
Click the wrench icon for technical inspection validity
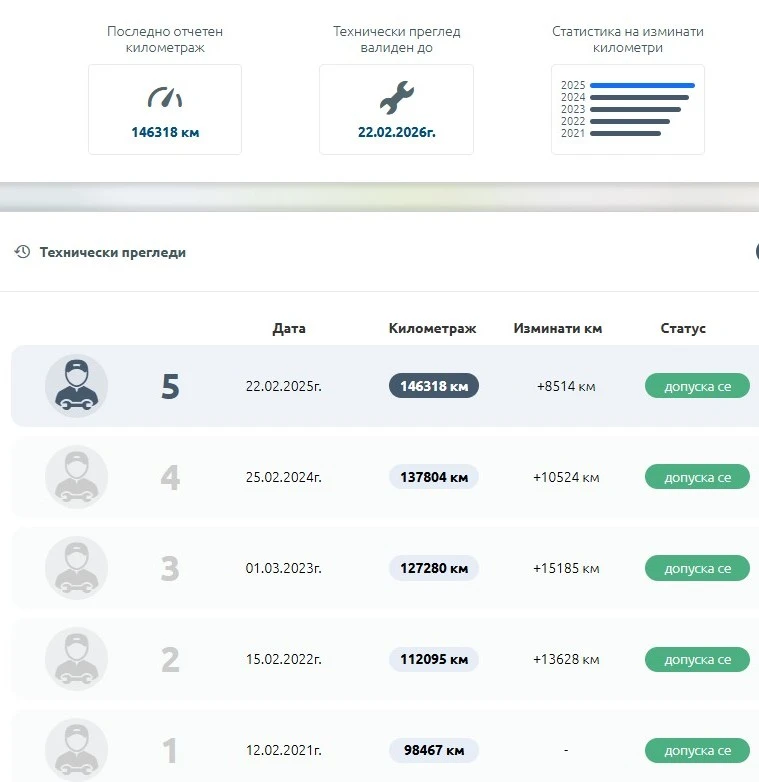[396, 97]
